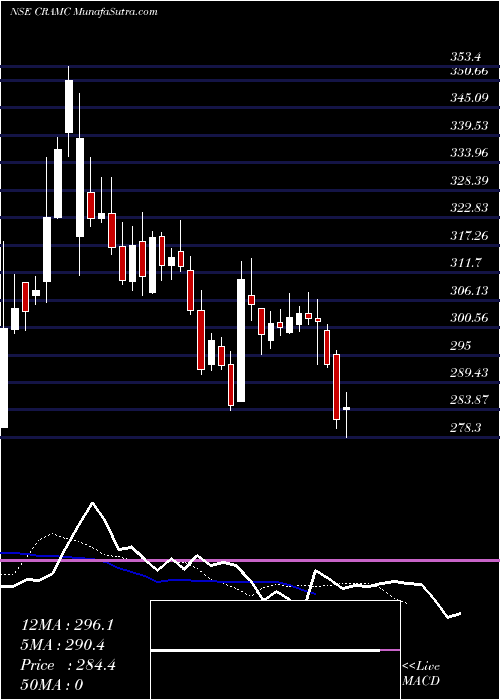The image size is (500, 700).
Task: Click the <<Live MACD label
Action: [x=421, y=674]
